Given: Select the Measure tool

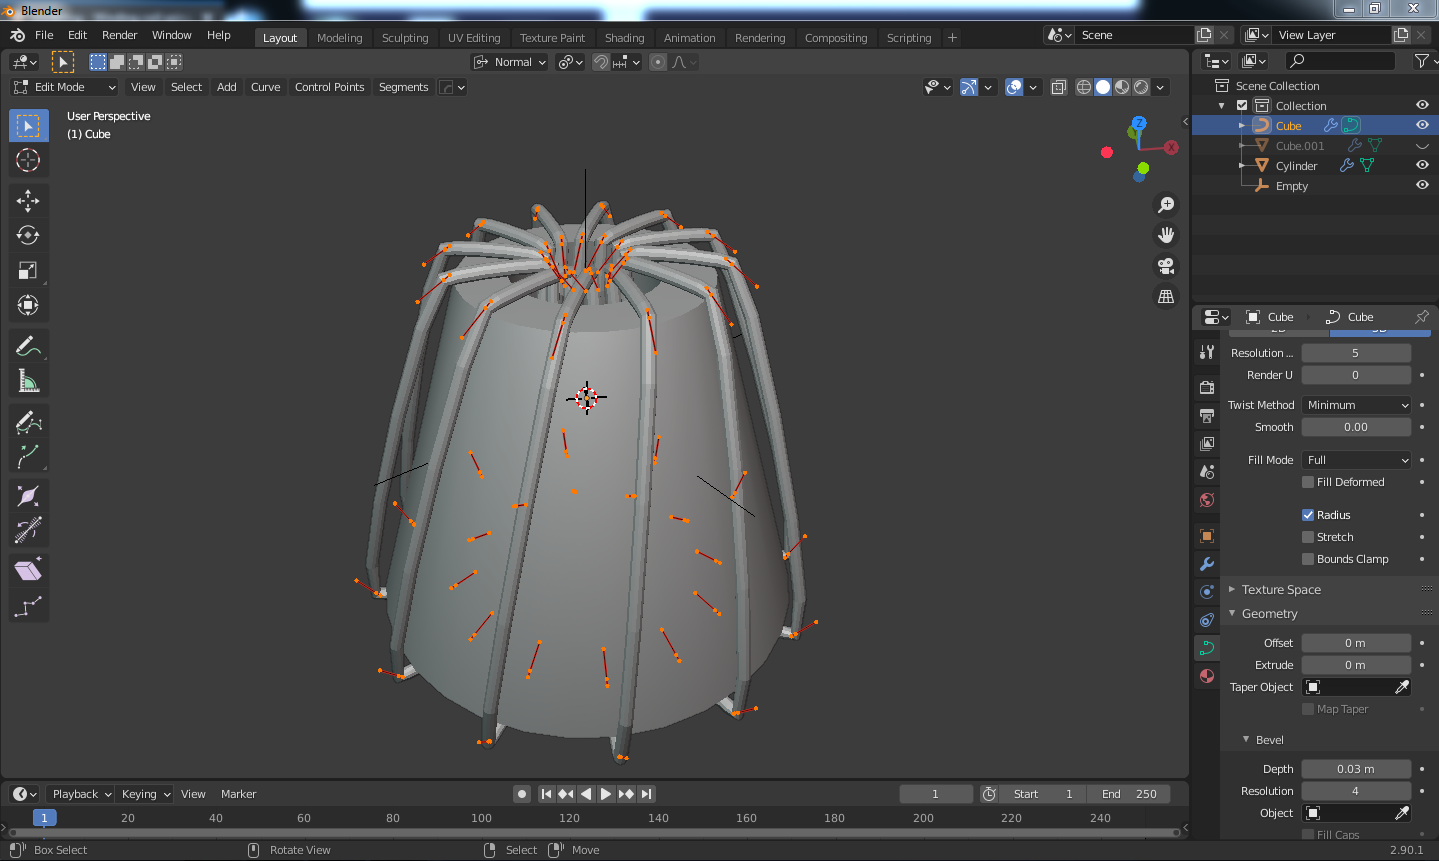Looking at the screenshot, I should (x=28, y=381).
